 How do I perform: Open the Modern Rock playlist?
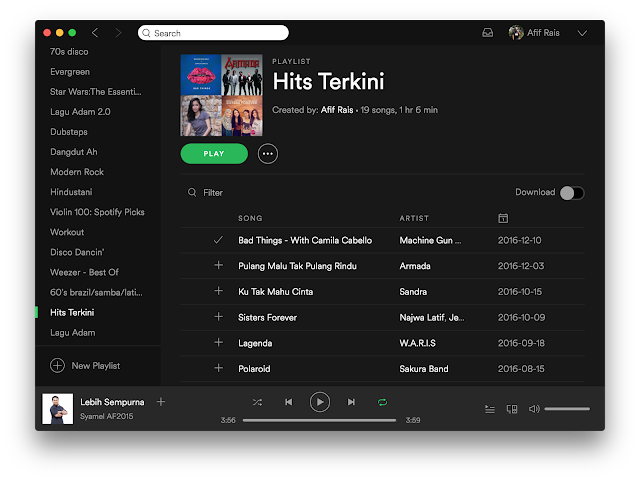(77, 172)
